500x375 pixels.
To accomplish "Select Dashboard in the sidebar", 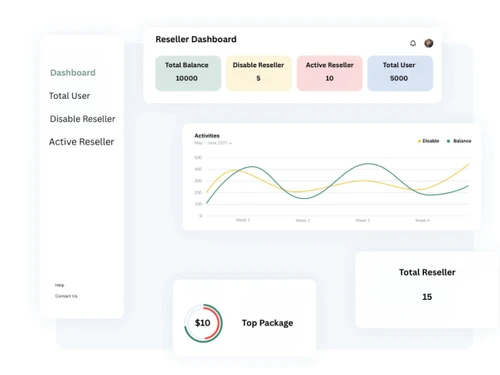I will point(73,73).
